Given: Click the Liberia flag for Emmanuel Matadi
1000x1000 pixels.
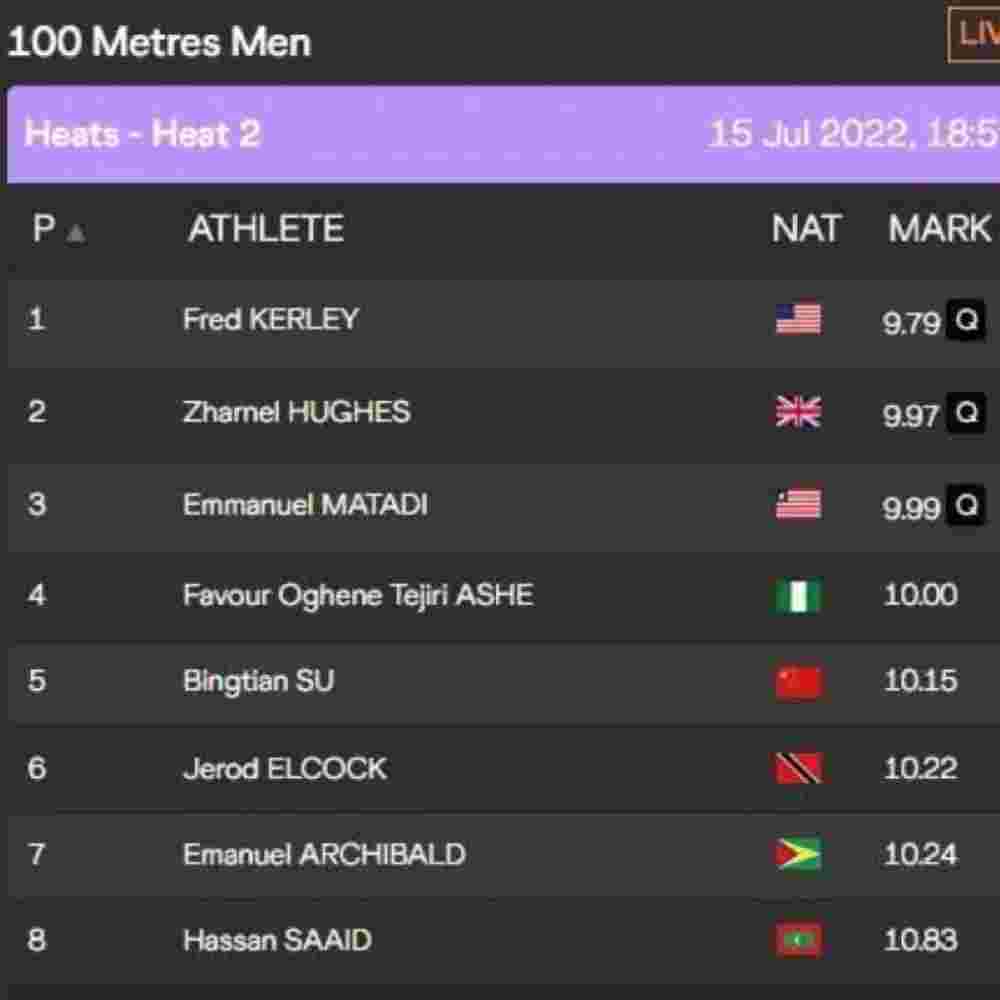Looking at the screenshot, I should 798,504.
